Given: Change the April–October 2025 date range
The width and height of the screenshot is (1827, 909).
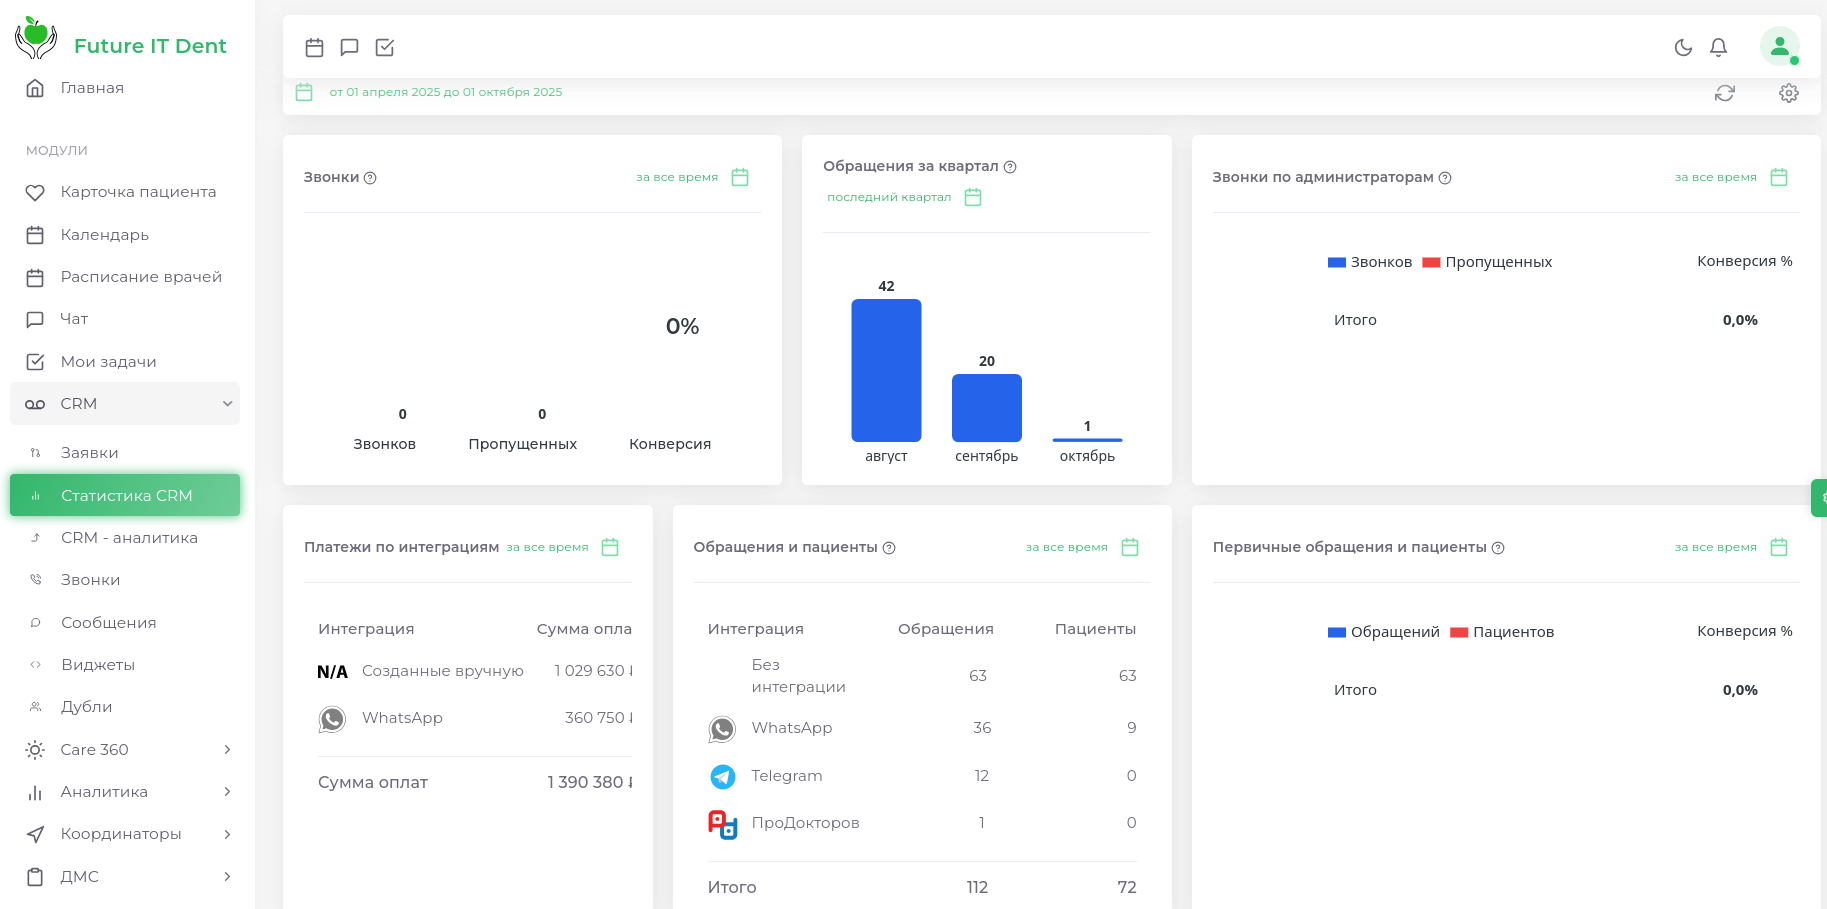Looking at the screenshot, I should [x=445, y=92].
